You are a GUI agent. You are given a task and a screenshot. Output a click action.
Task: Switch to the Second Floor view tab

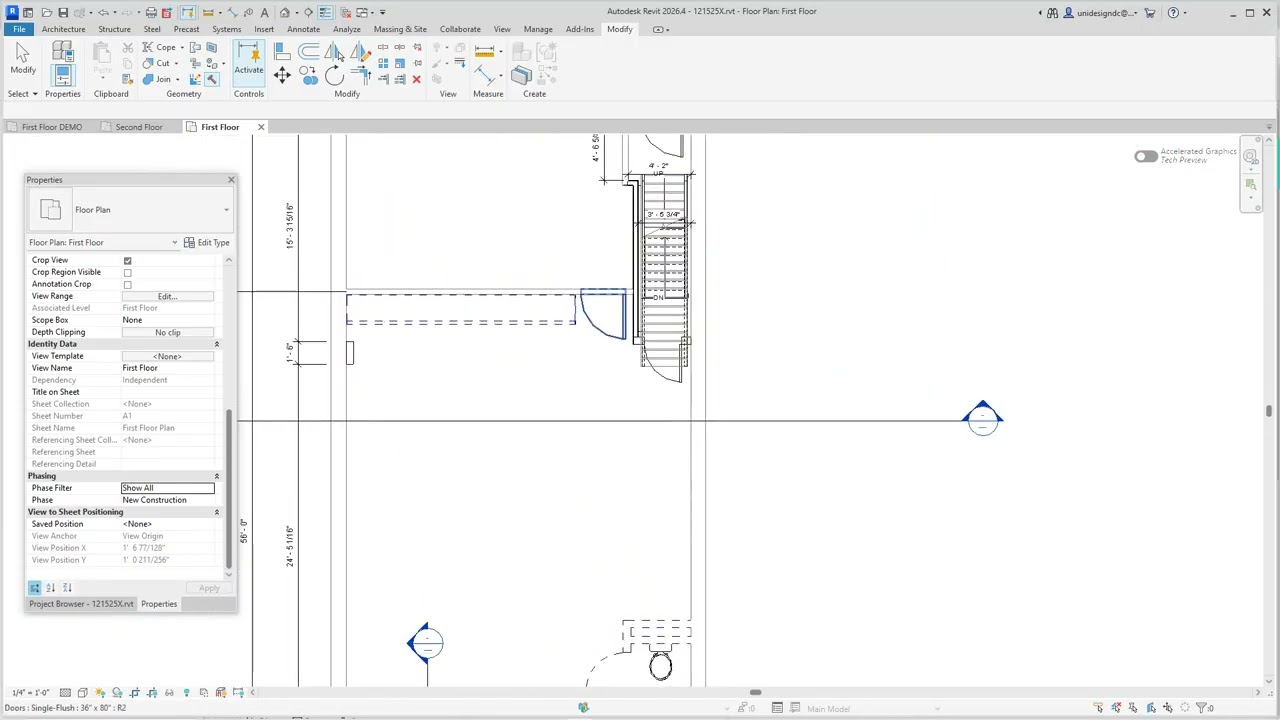138,127
